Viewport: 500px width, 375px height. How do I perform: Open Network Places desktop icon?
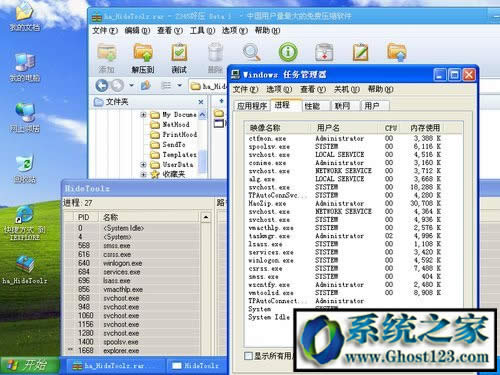coord(25,117)
